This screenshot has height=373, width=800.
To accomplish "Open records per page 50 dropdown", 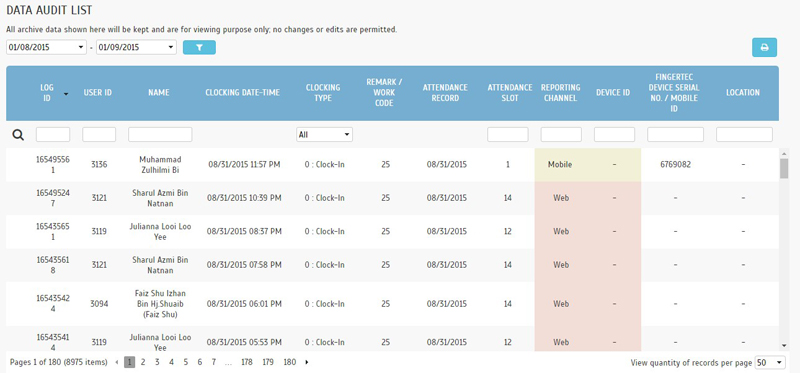I will click(x=770, y=362).
